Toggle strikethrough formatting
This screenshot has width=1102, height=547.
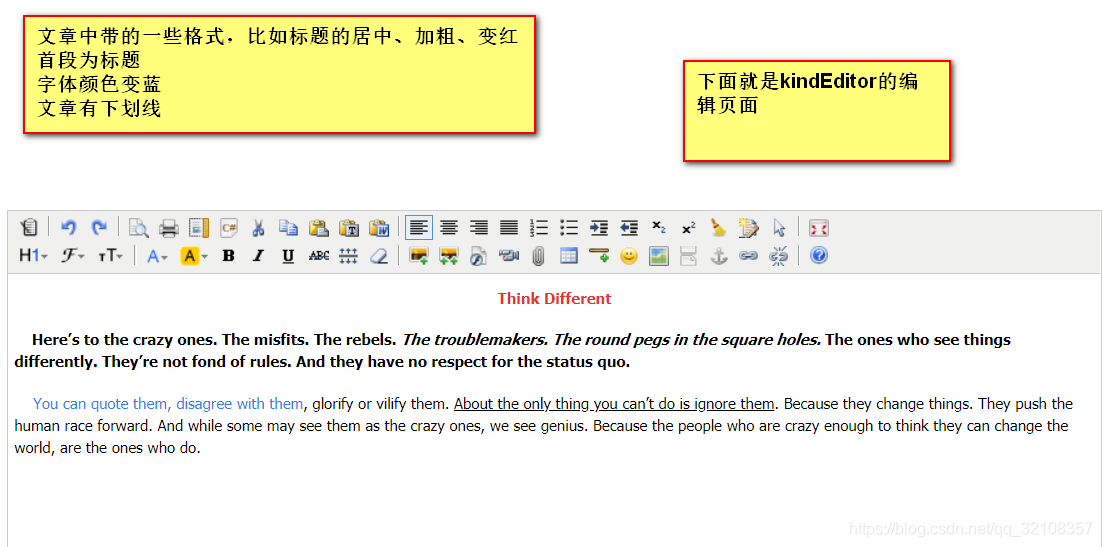pyautogui.click(x=319, y=256)
